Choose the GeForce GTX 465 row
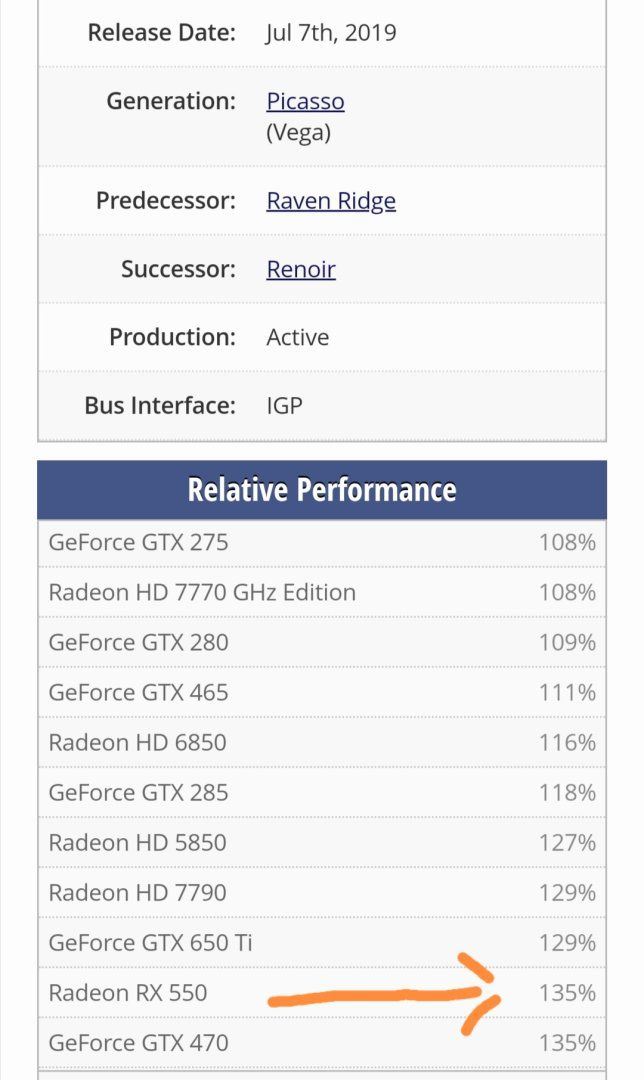644x1080 pixels. point(138,692)
